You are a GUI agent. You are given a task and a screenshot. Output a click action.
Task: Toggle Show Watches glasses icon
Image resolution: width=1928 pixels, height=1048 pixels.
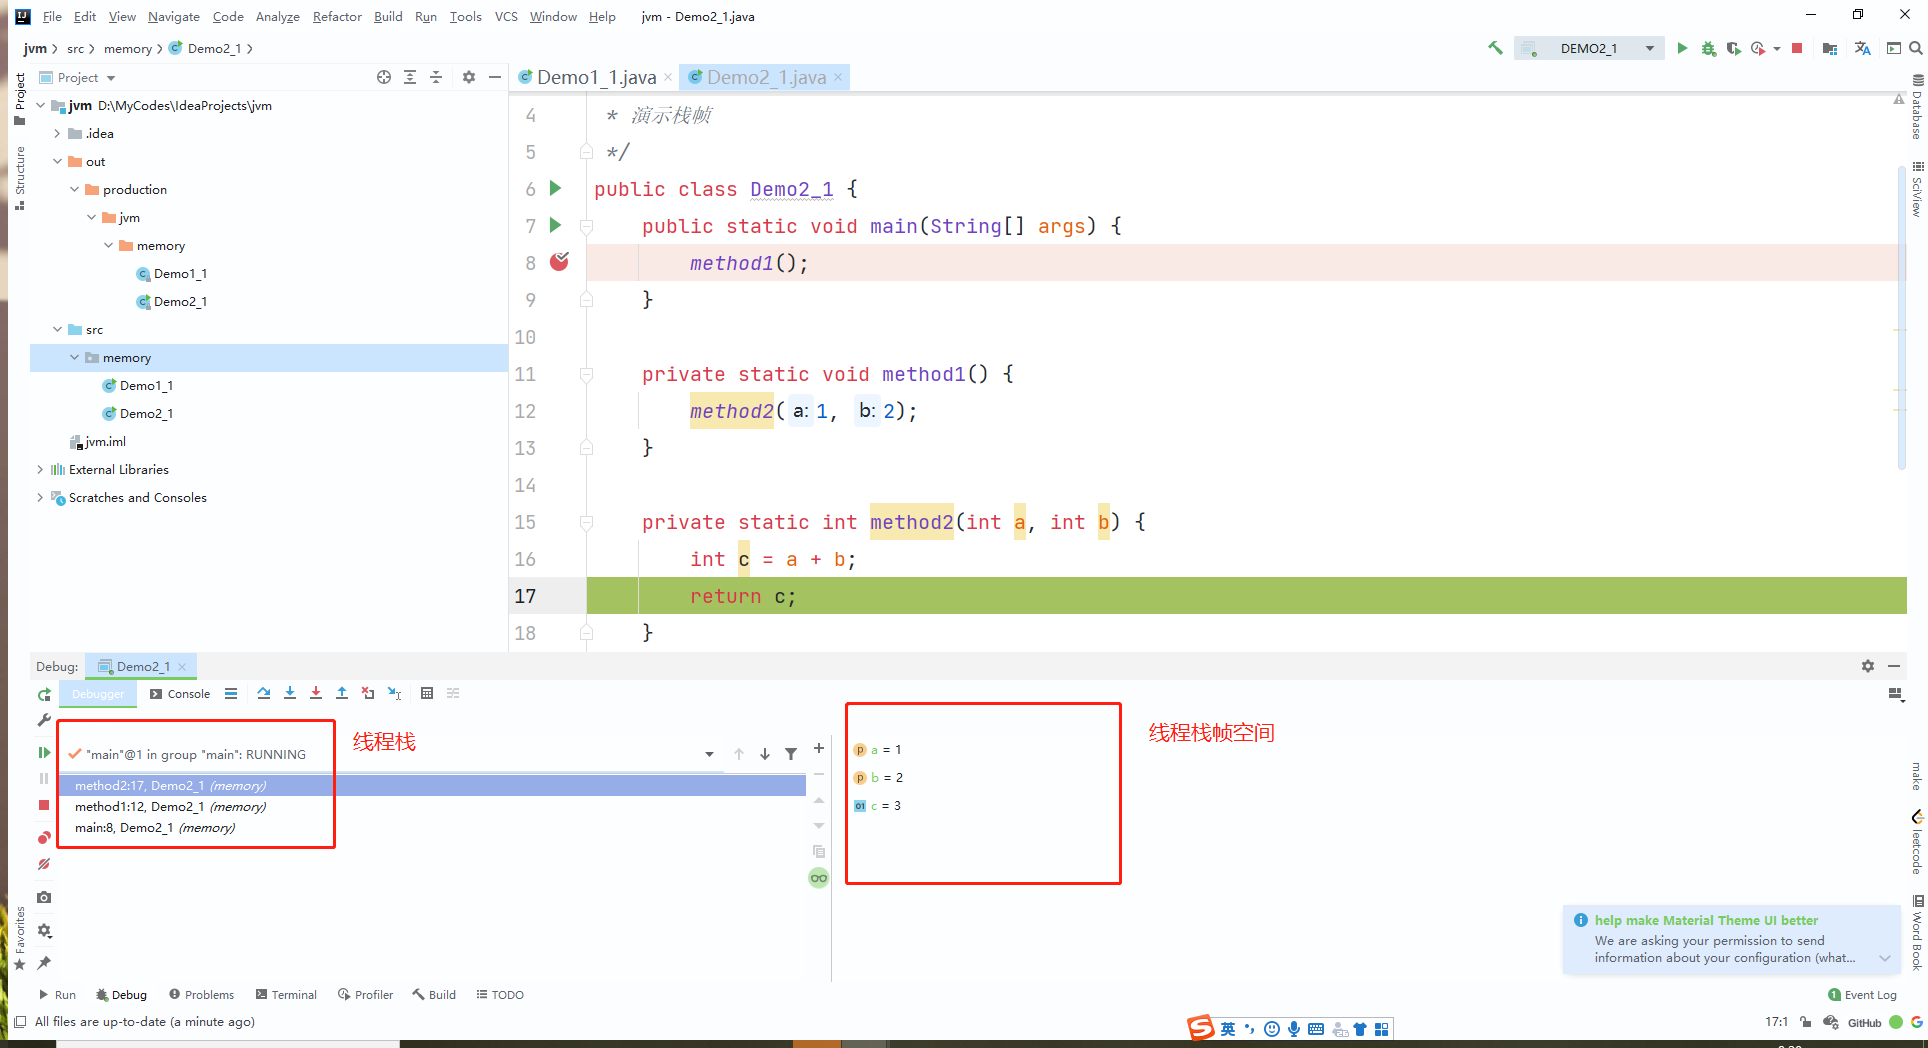(x=819, y=878)
